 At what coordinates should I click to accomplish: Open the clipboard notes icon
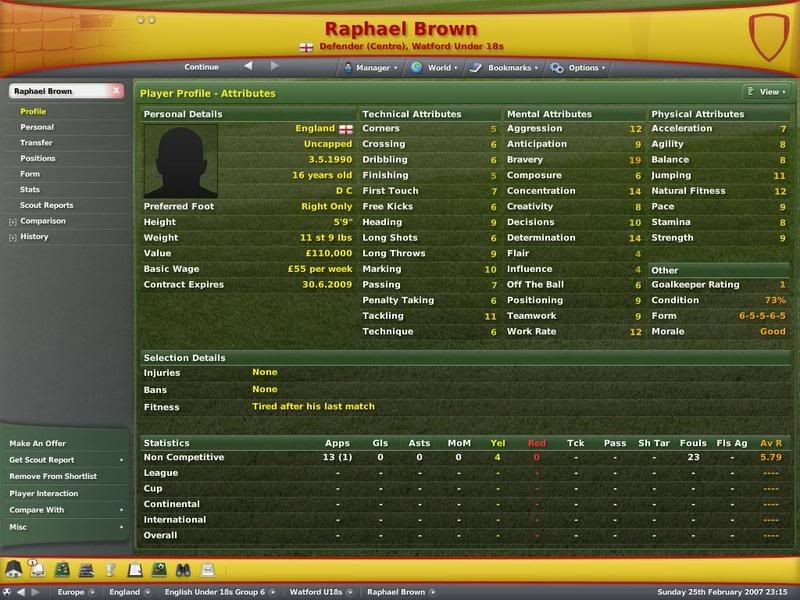click(x=135, y=569)
